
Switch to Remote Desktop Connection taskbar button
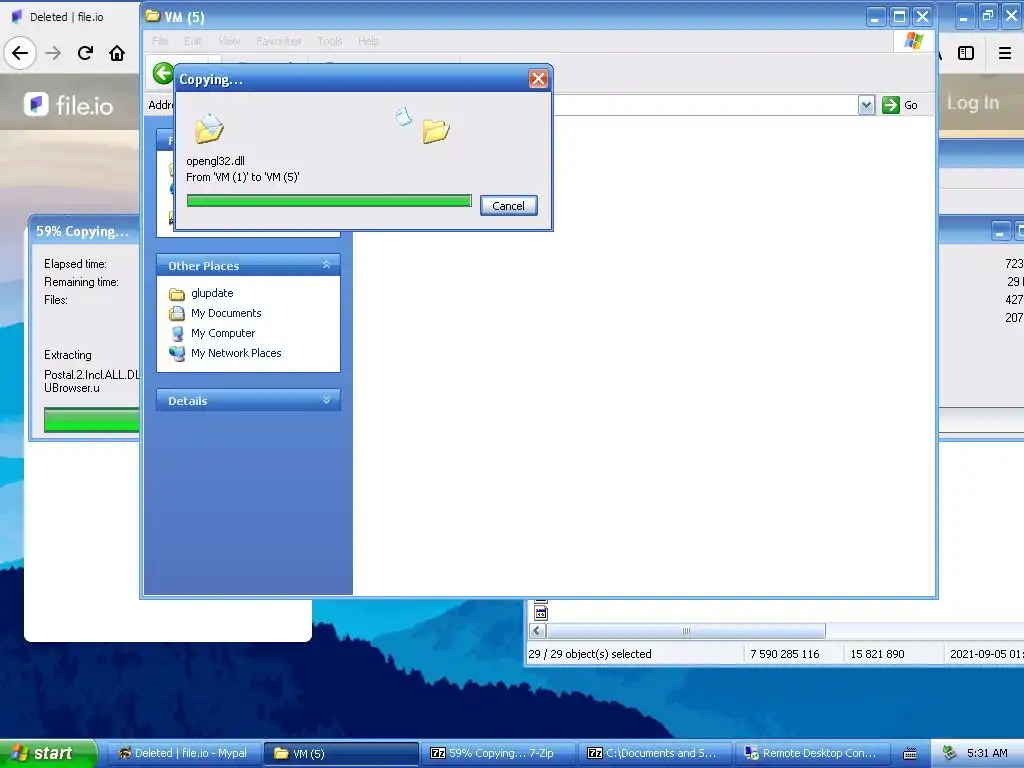click(x=812, y=753)
